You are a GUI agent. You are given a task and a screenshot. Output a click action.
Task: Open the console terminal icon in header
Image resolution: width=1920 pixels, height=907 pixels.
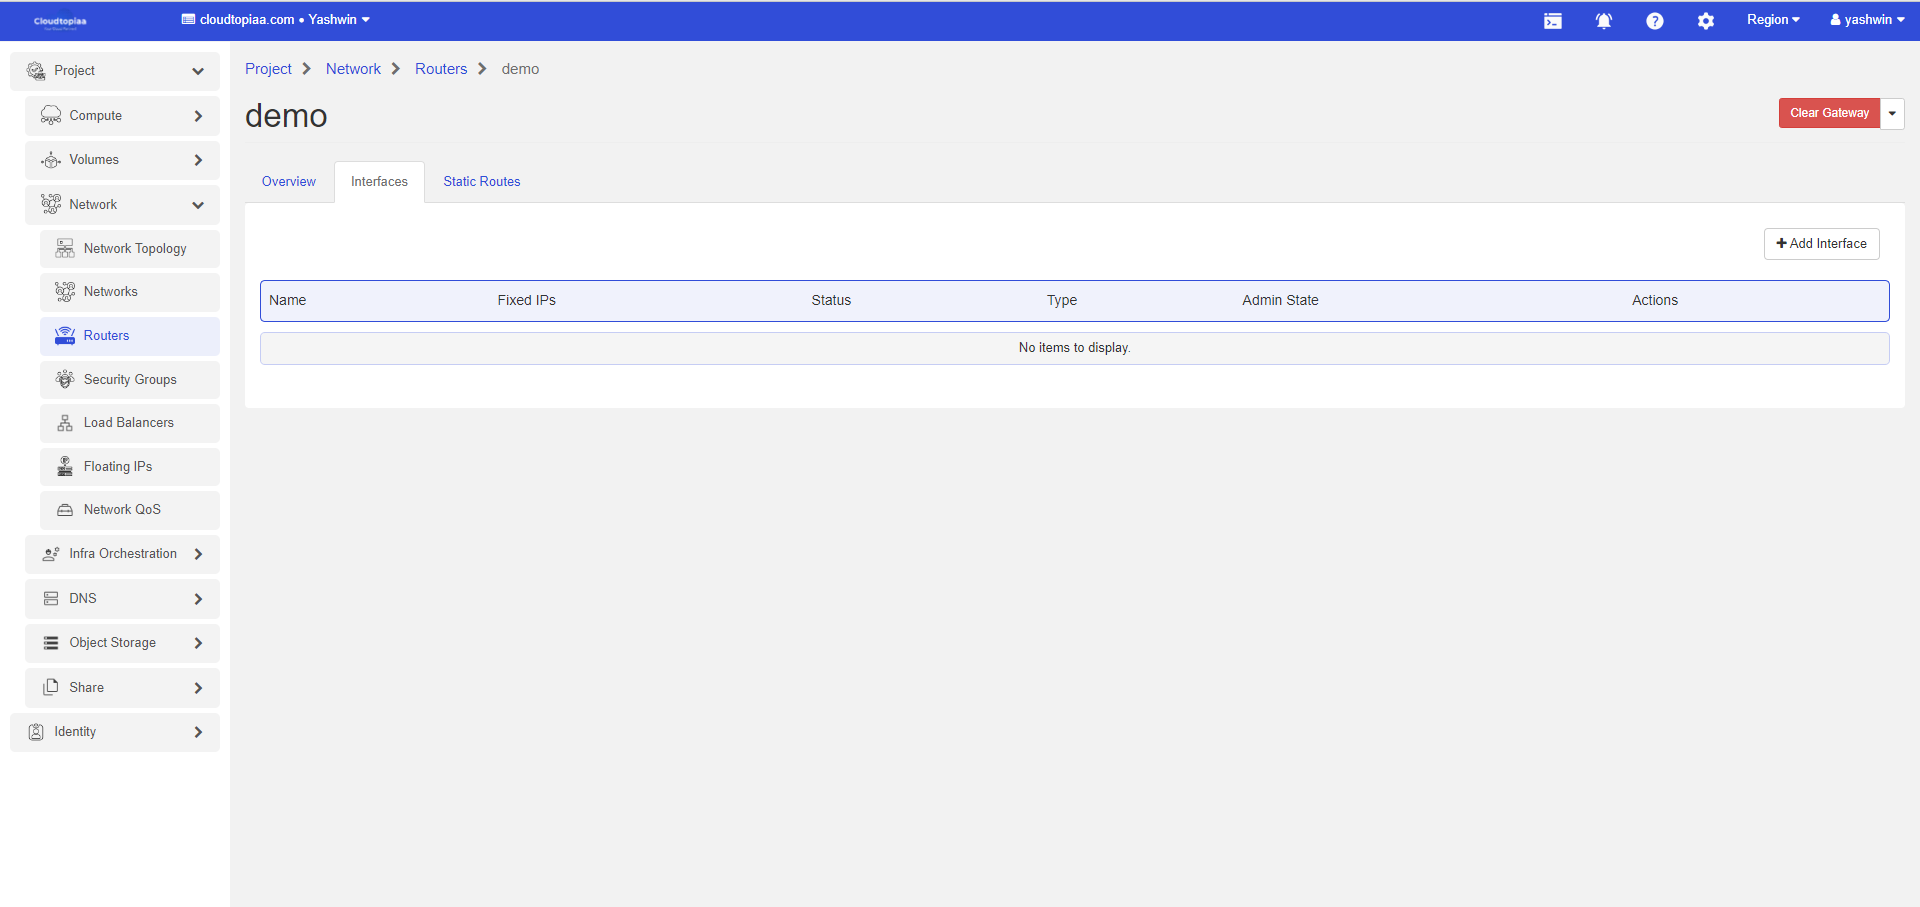pos(1552,21)
